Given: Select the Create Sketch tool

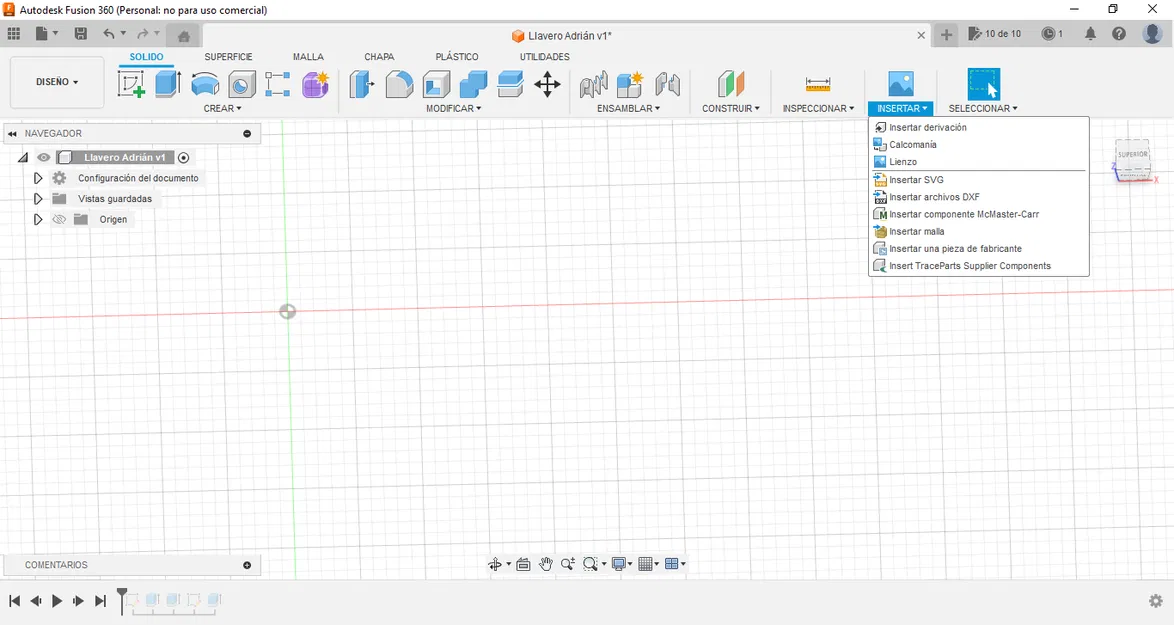Looking at the screenshot, I should pos(131,84).
